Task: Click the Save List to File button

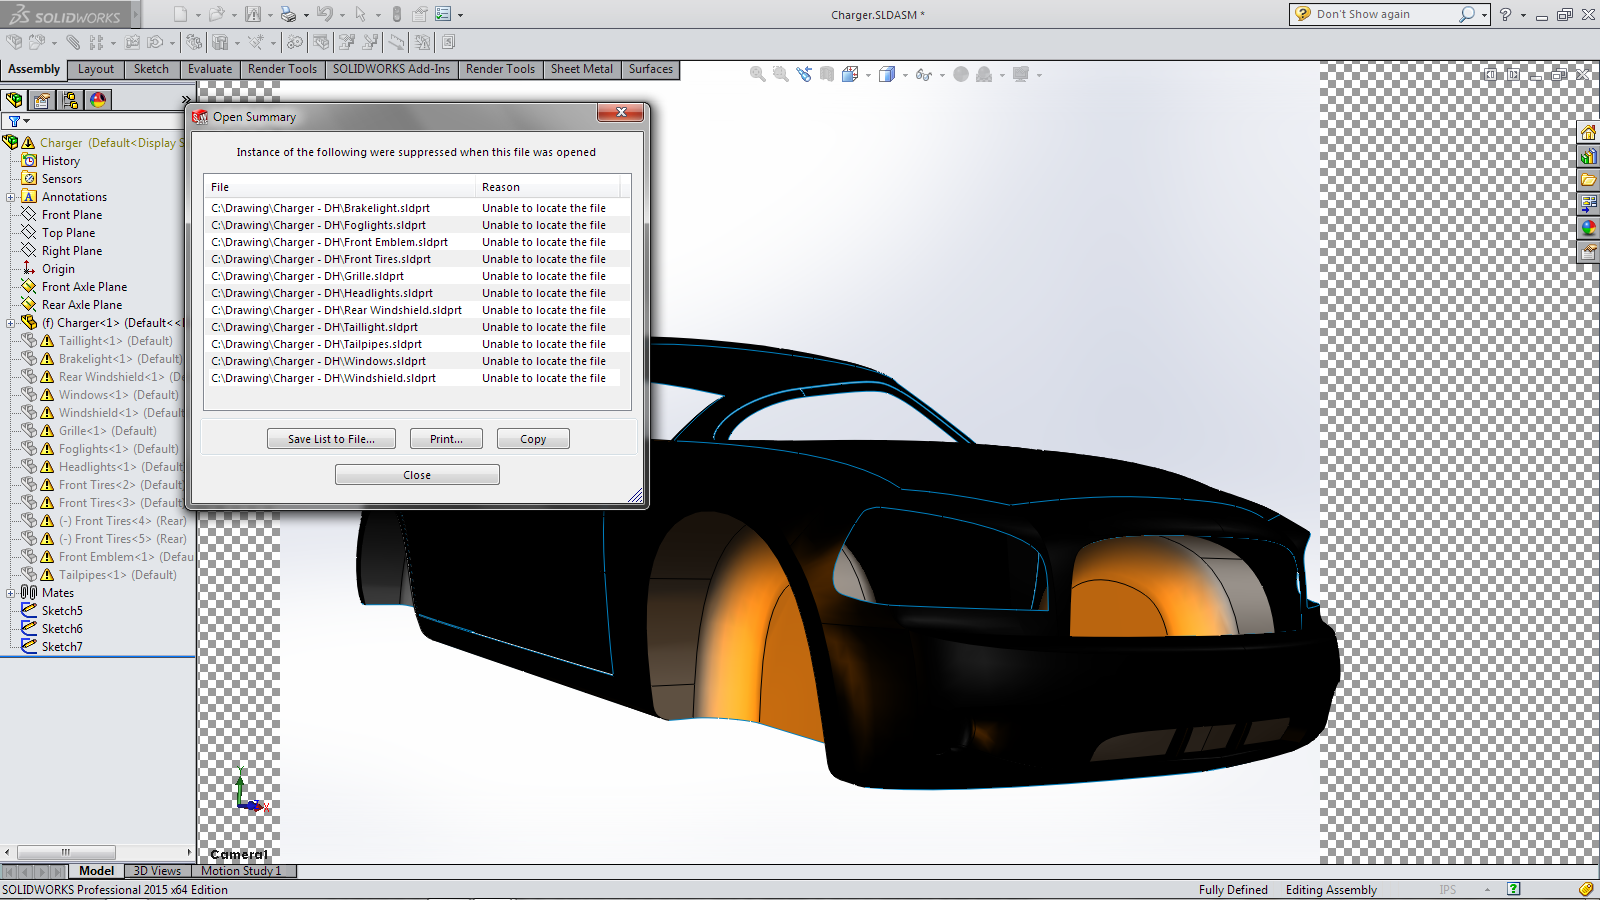Action: click(331, 439)
